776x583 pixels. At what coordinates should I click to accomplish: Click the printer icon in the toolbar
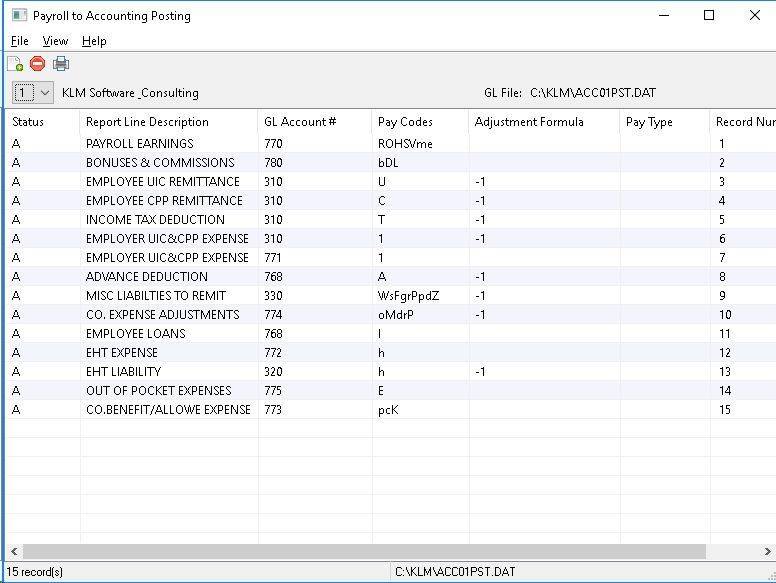coord(61,64)
